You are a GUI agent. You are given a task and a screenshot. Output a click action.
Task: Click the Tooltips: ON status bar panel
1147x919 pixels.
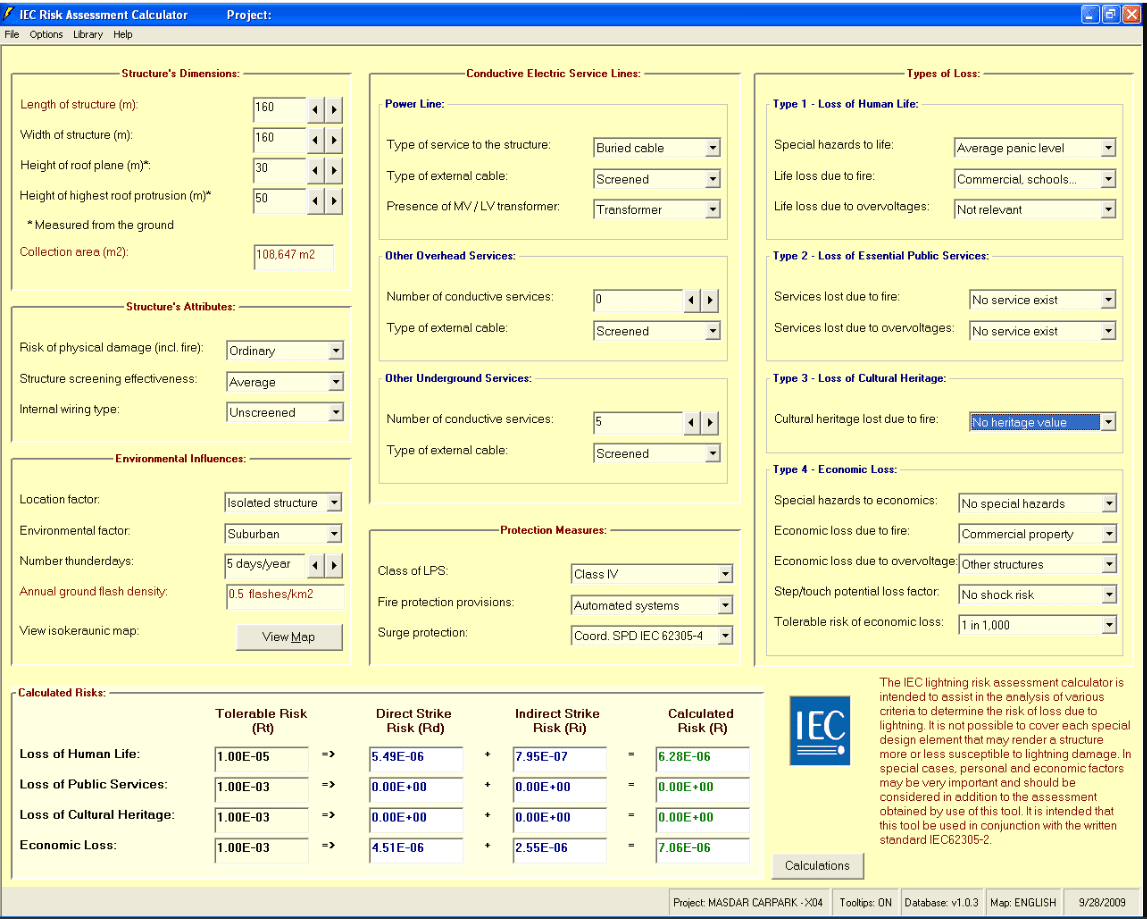click(x=865, y=903)
